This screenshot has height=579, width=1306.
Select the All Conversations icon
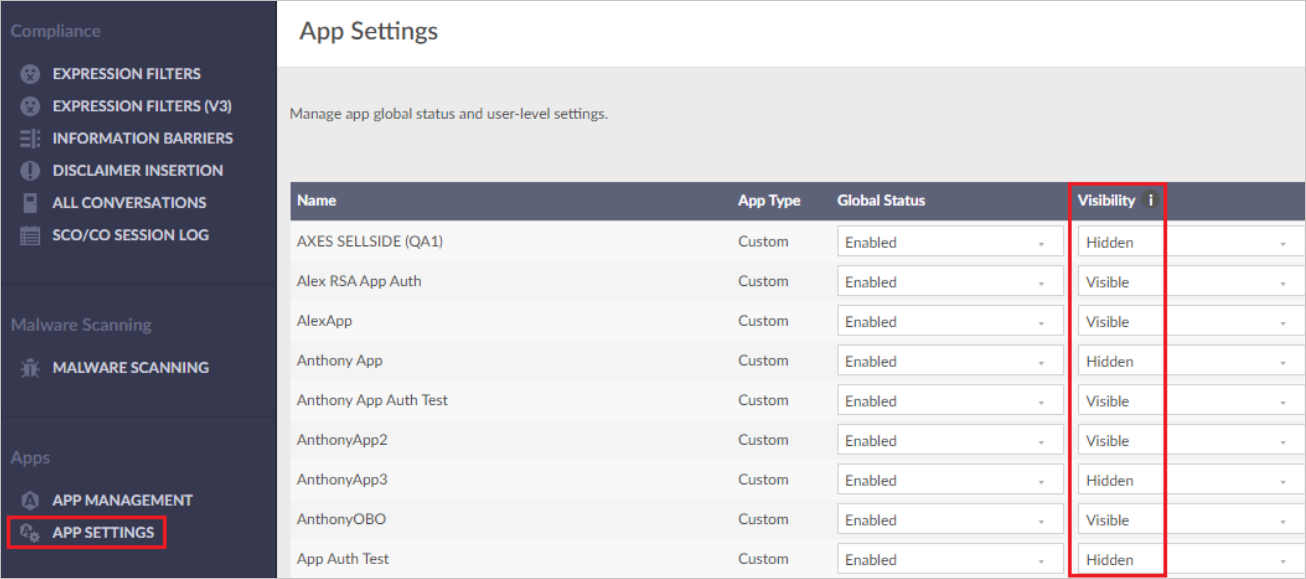pyautogui.click(x=29, y=202)
